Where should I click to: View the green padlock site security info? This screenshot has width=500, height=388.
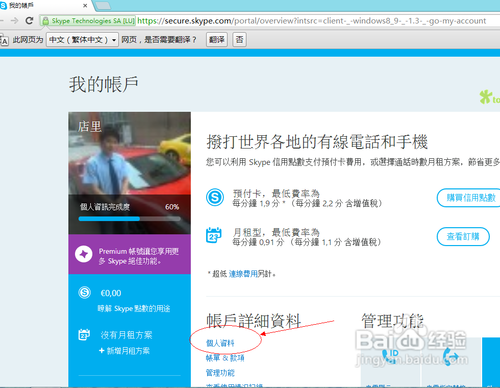point(45,21)
